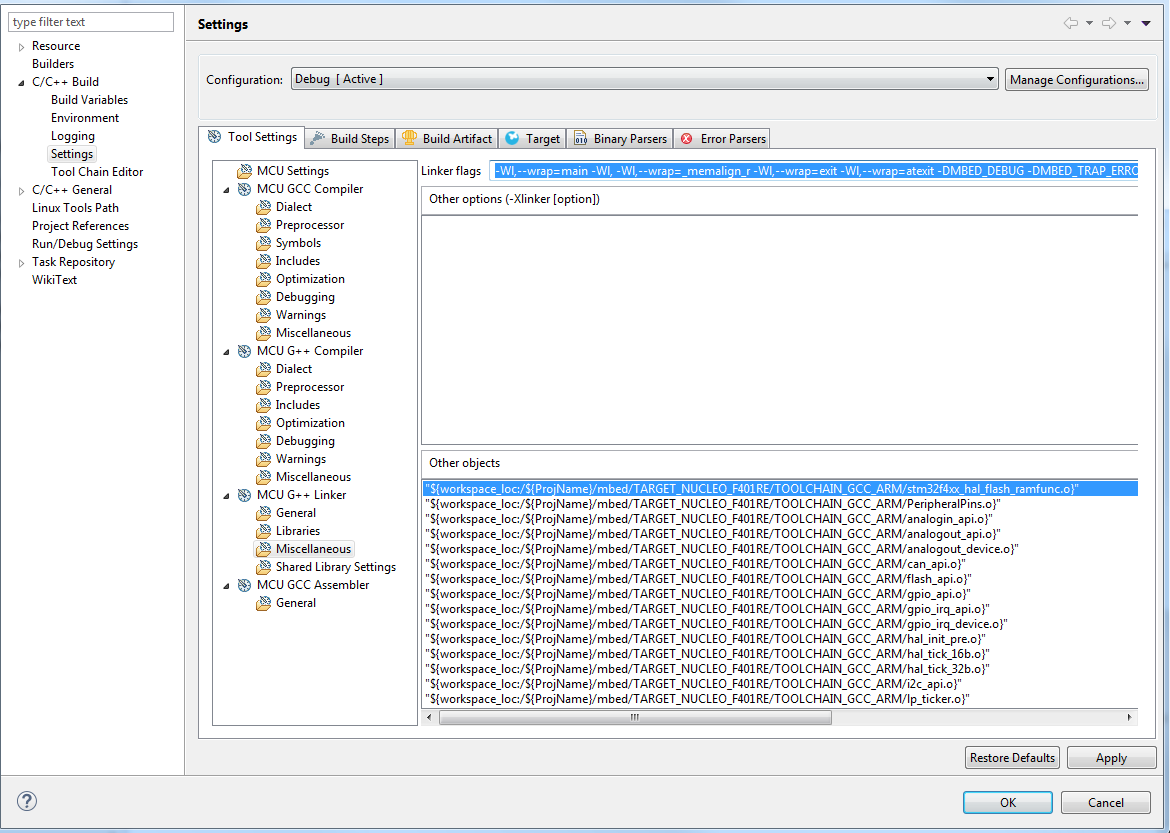The width and height of the screenshot is (1170, 833).
Task: Click into the Linker flags field
Action: point(814,171)
